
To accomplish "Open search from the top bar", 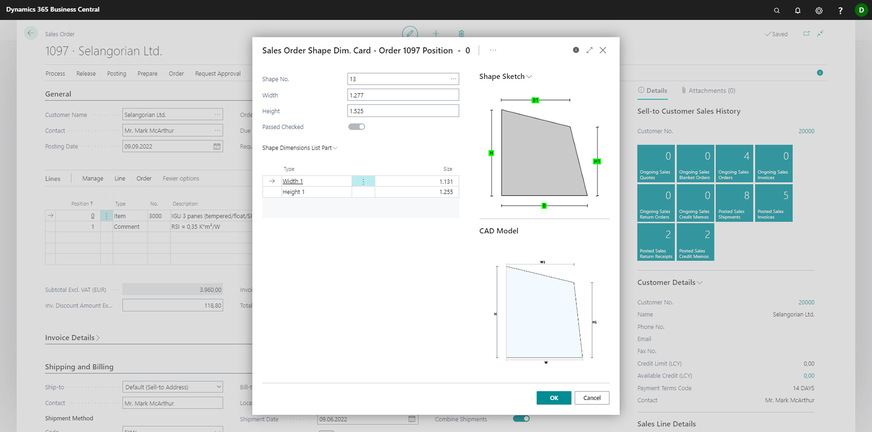I will [777, 9].
